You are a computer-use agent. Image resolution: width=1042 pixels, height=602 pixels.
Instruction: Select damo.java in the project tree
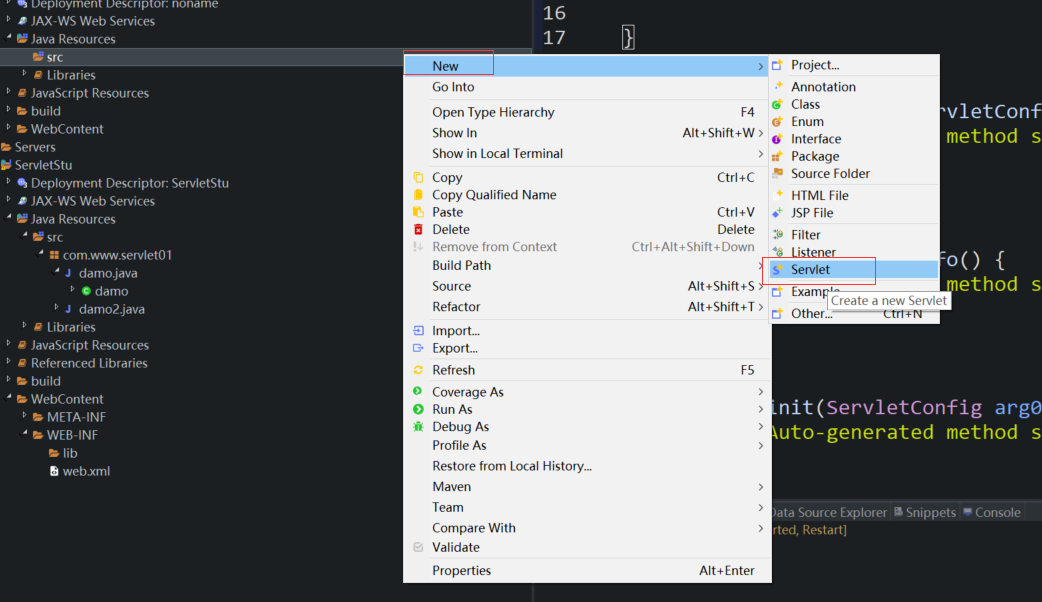click(108, 273)
